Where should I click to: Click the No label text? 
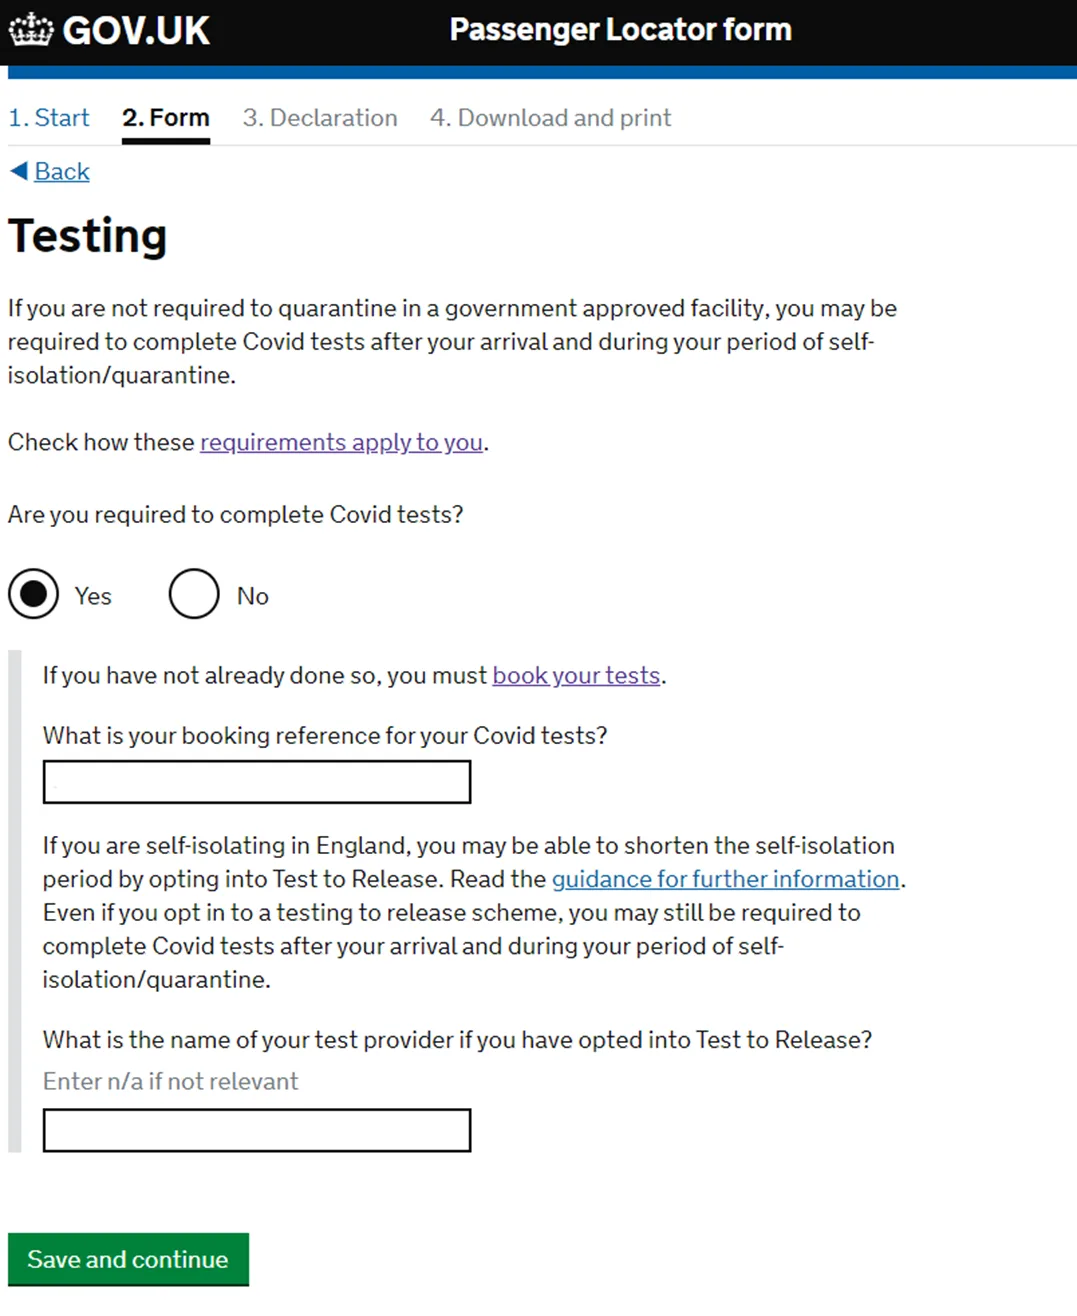[252, 596]
